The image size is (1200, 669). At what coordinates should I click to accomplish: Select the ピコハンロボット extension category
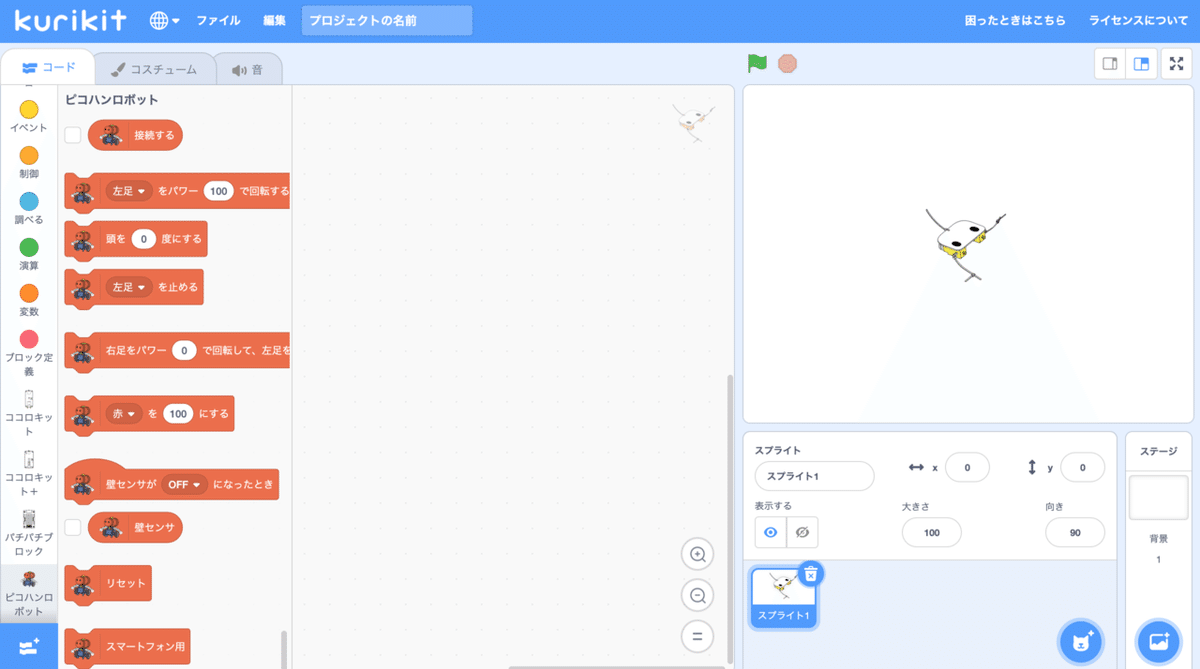pos(29,583)
